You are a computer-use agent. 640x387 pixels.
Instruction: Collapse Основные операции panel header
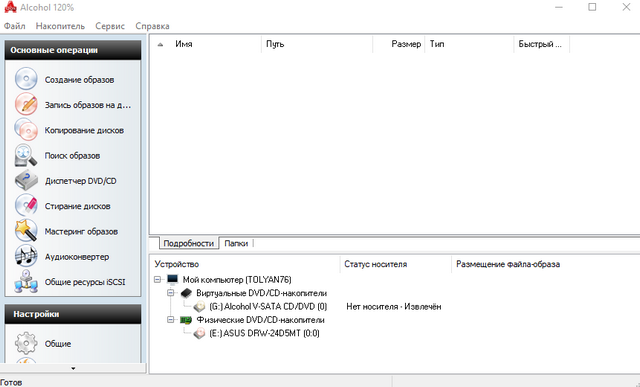73,50
